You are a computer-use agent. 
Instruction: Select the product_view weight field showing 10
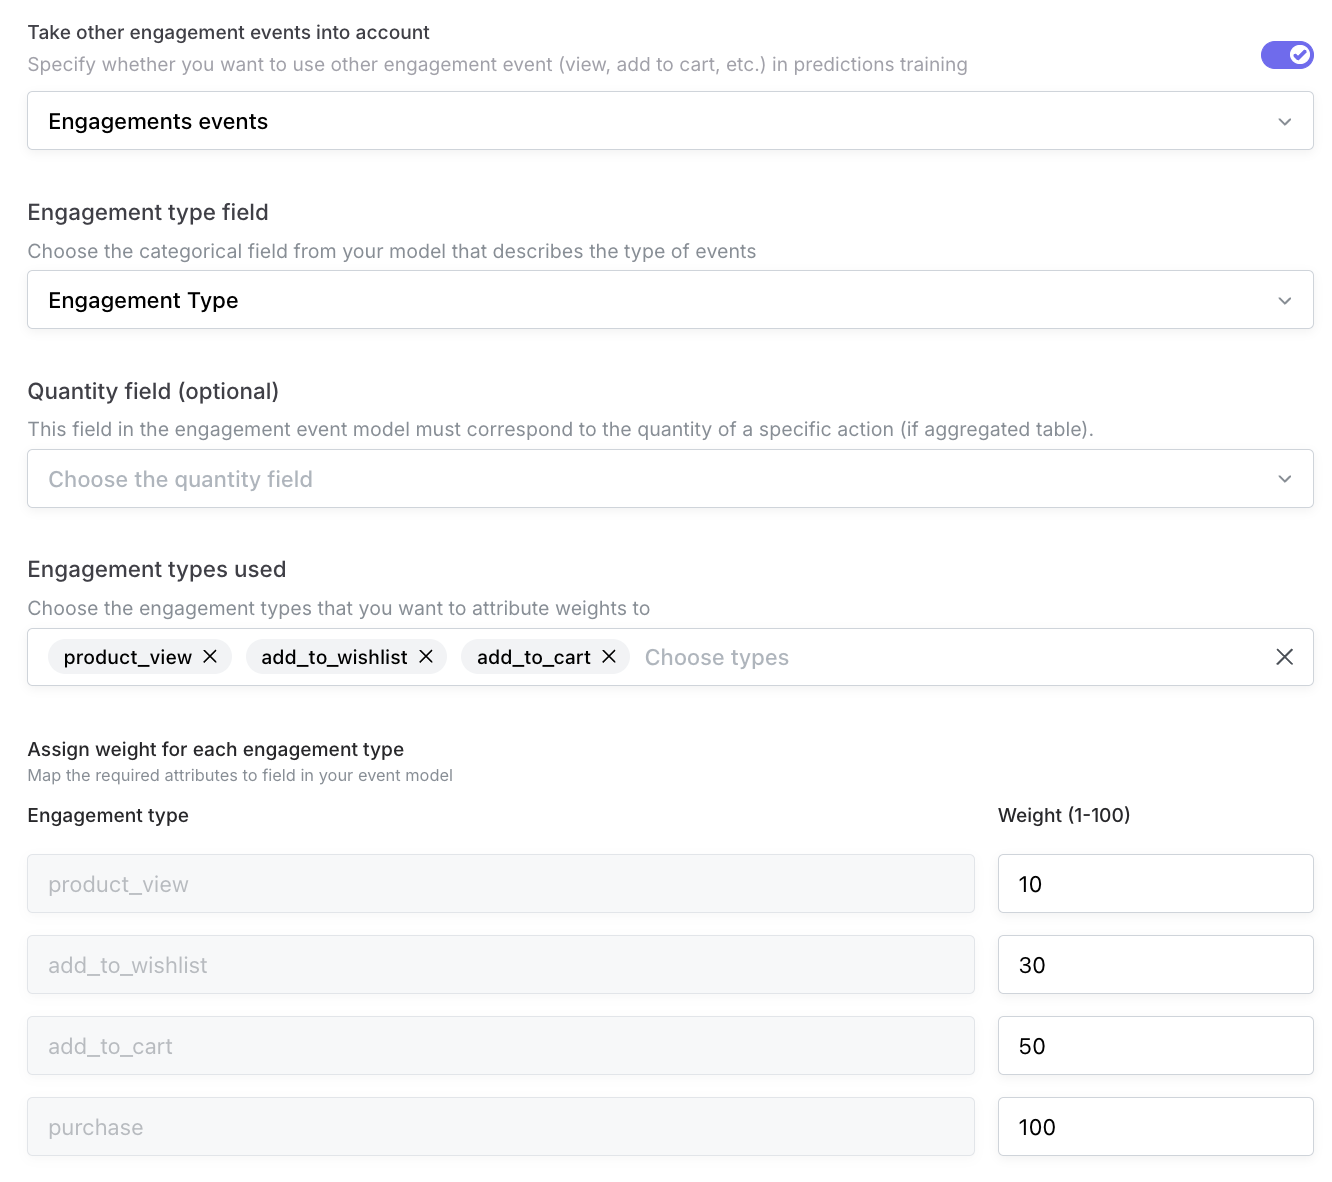click(1155, 884)
